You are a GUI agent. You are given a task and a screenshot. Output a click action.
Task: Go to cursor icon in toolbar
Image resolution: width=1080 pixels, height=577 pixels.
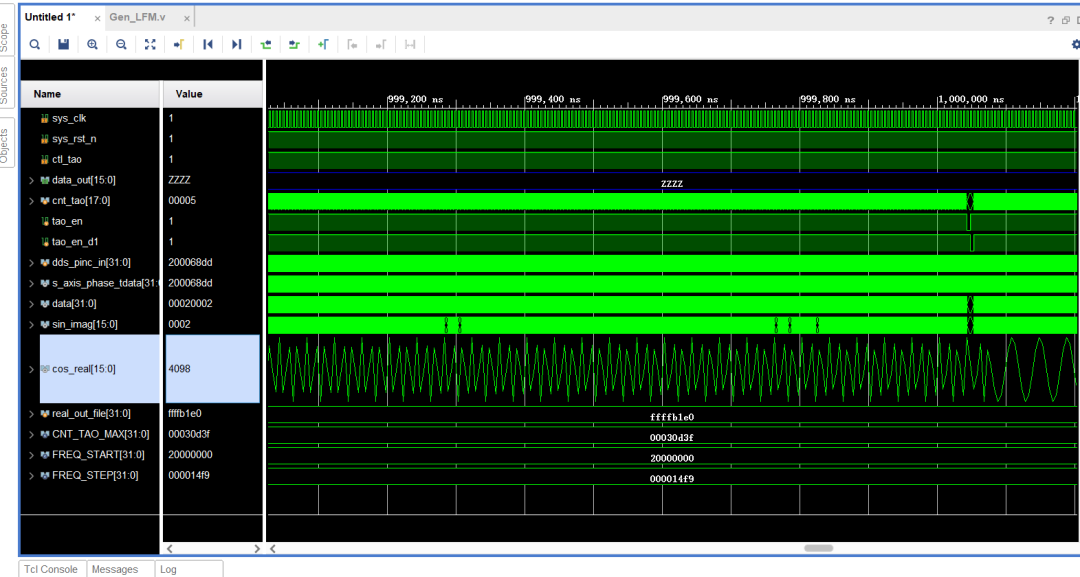(179, 45)
